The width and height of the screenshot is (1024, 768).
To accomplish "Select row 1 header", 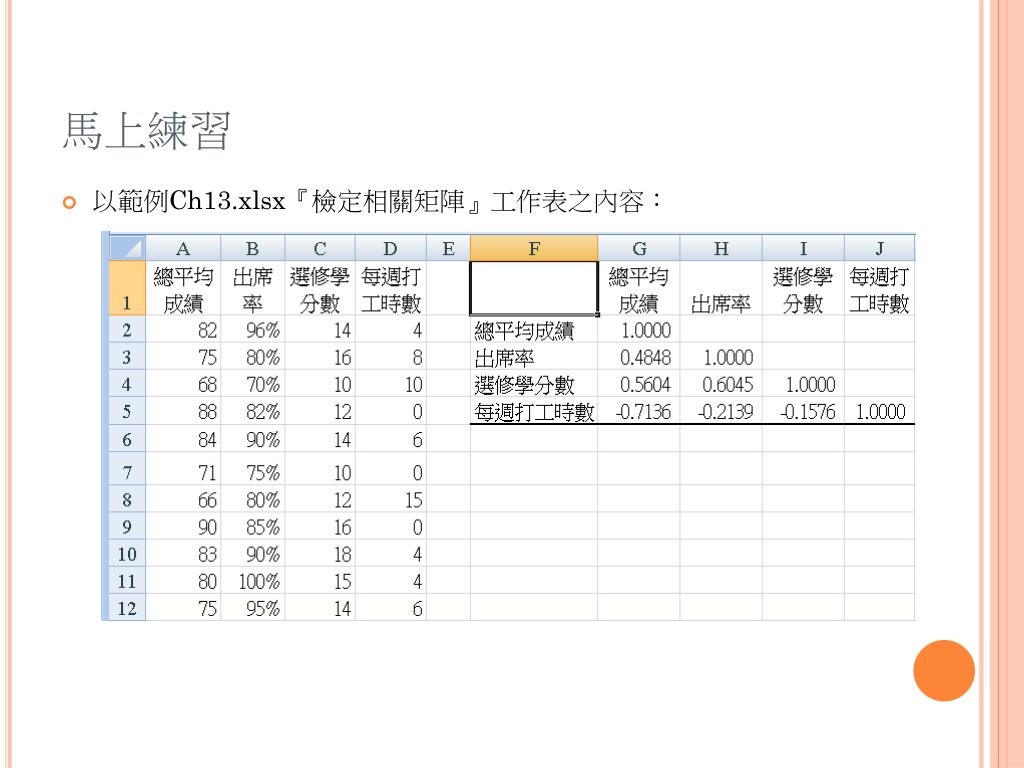I will [x=127, y=289].
